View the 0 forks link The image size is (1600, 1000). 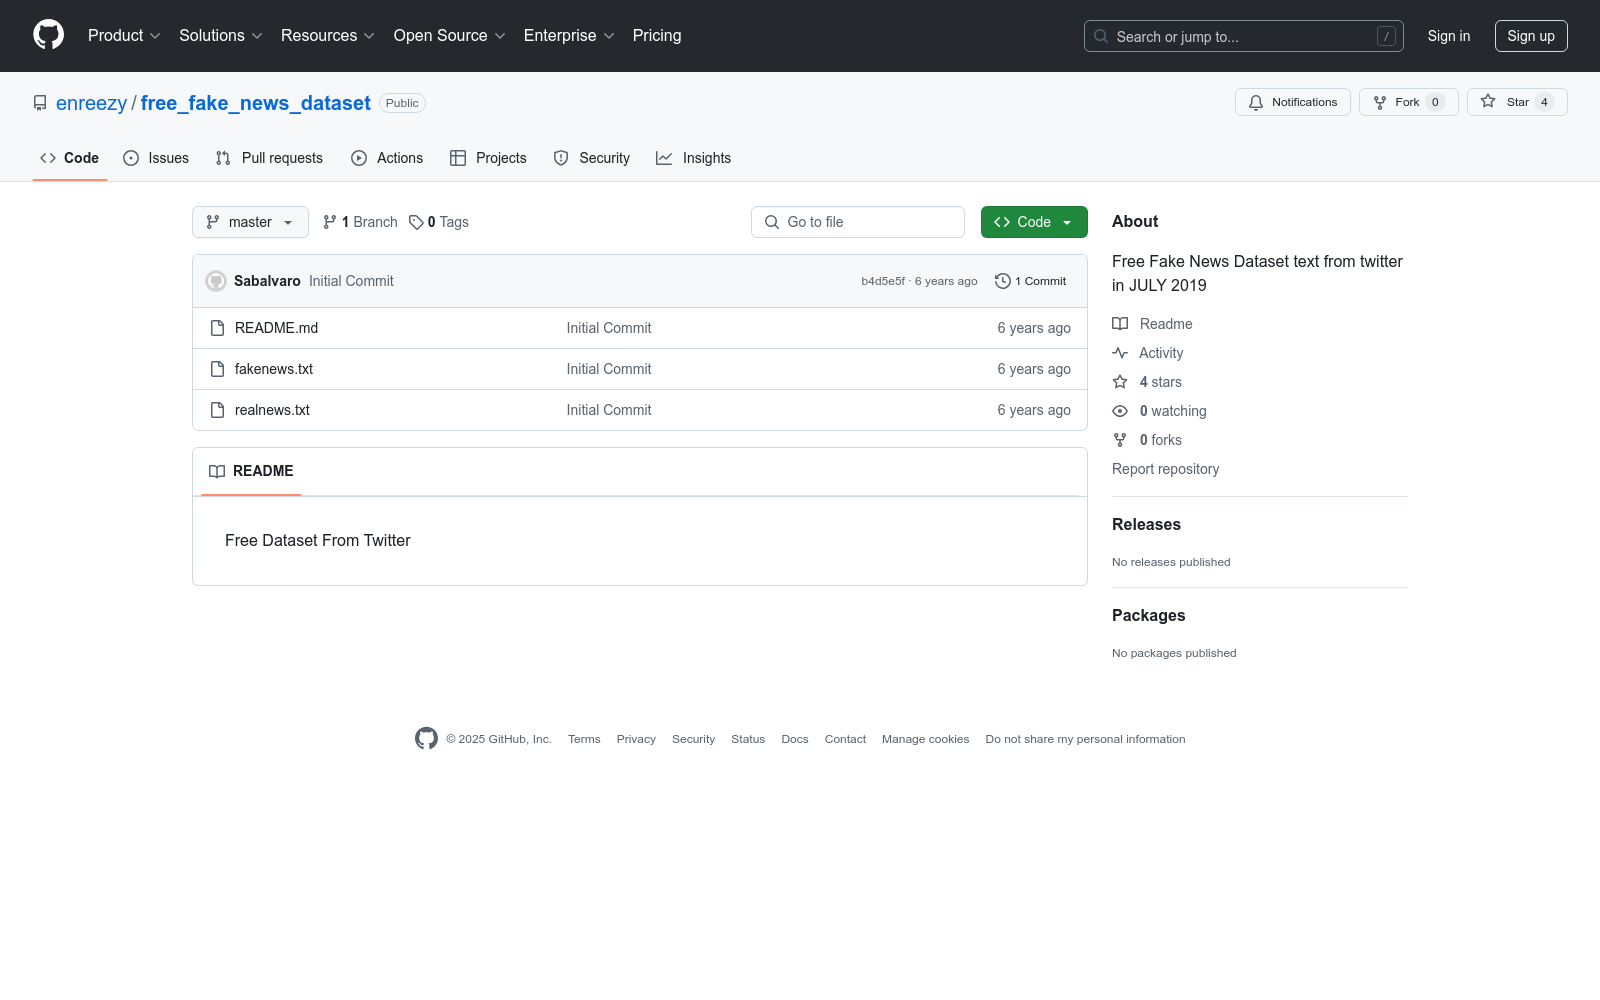tap(1148, 440)
